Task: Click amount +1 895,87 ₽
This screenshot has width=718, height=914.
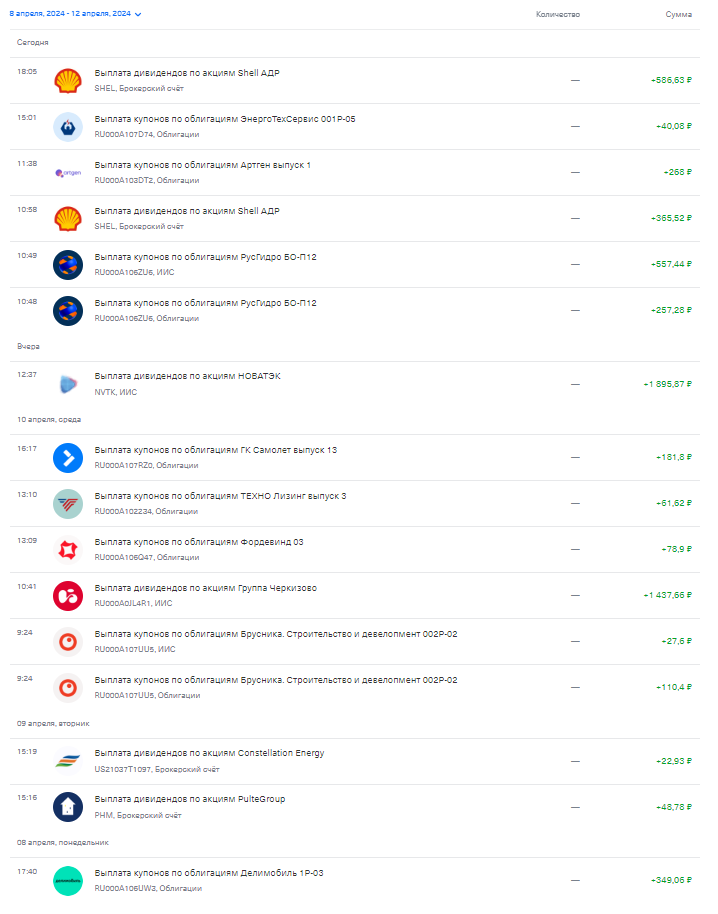Action: 667,384
